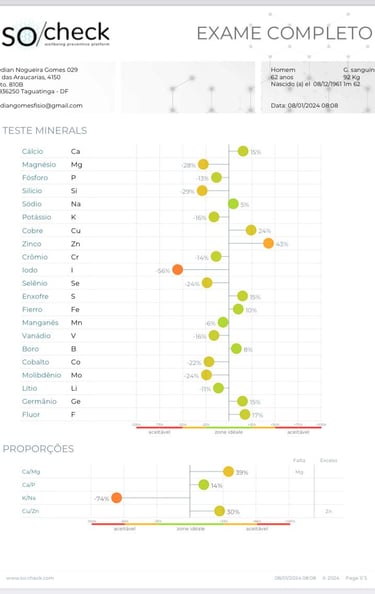Click the PROPORÇÕES section heading
This screenshot has width=375, height=594.
coord(38,449)
